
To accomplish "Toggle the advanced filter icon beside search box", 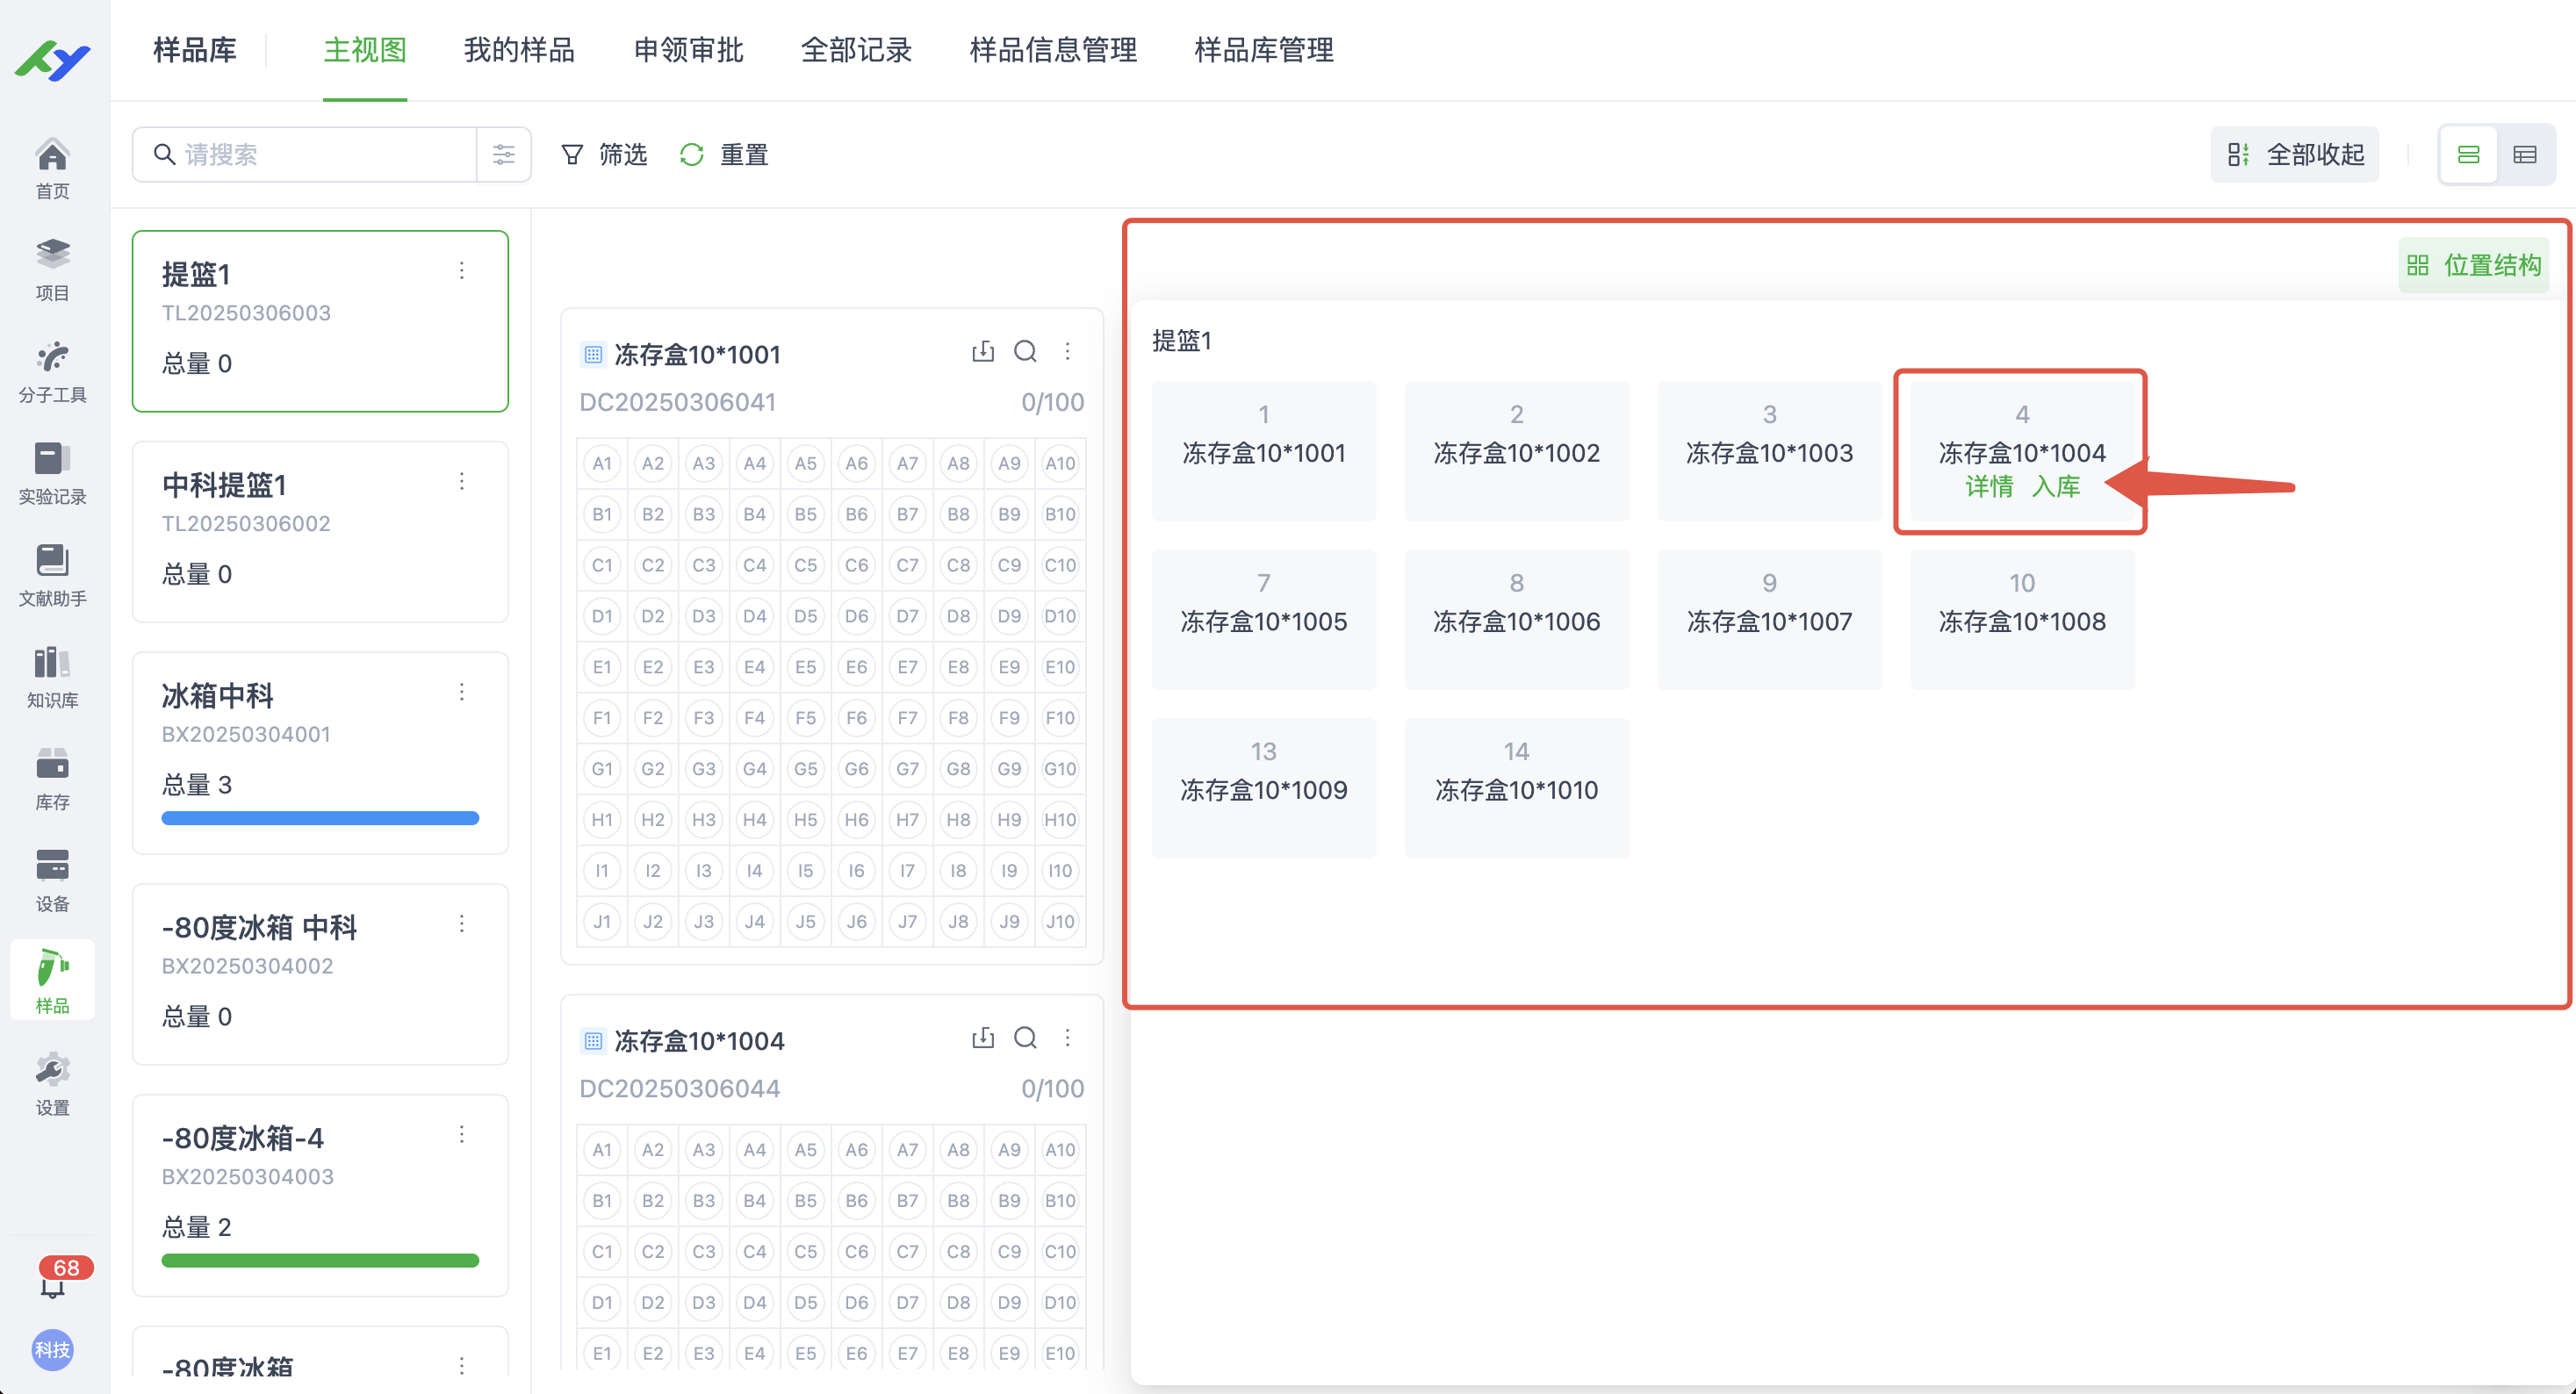I will point(503,154).
